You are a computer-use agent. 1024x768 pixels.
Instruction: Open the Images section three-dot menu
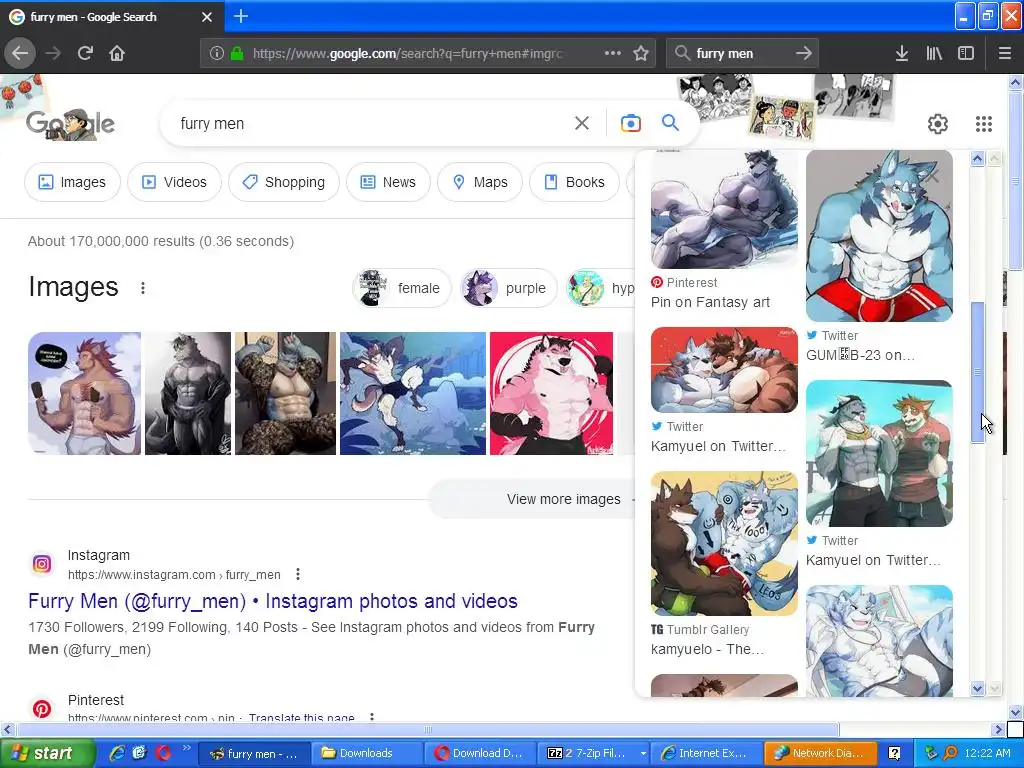pyautogui.click(x=143, y=288)
